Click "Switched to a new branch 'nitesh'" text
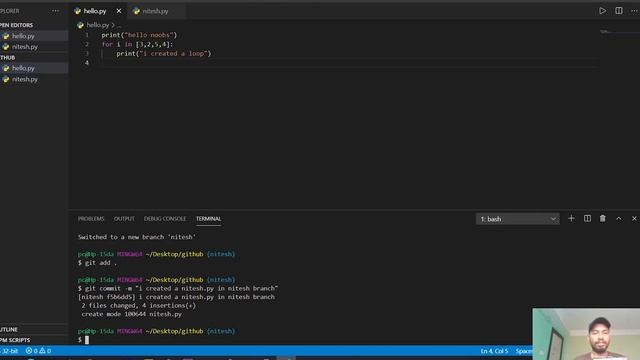Image resolution: width=640 pixels, height=360 pixels. [137, 237]
